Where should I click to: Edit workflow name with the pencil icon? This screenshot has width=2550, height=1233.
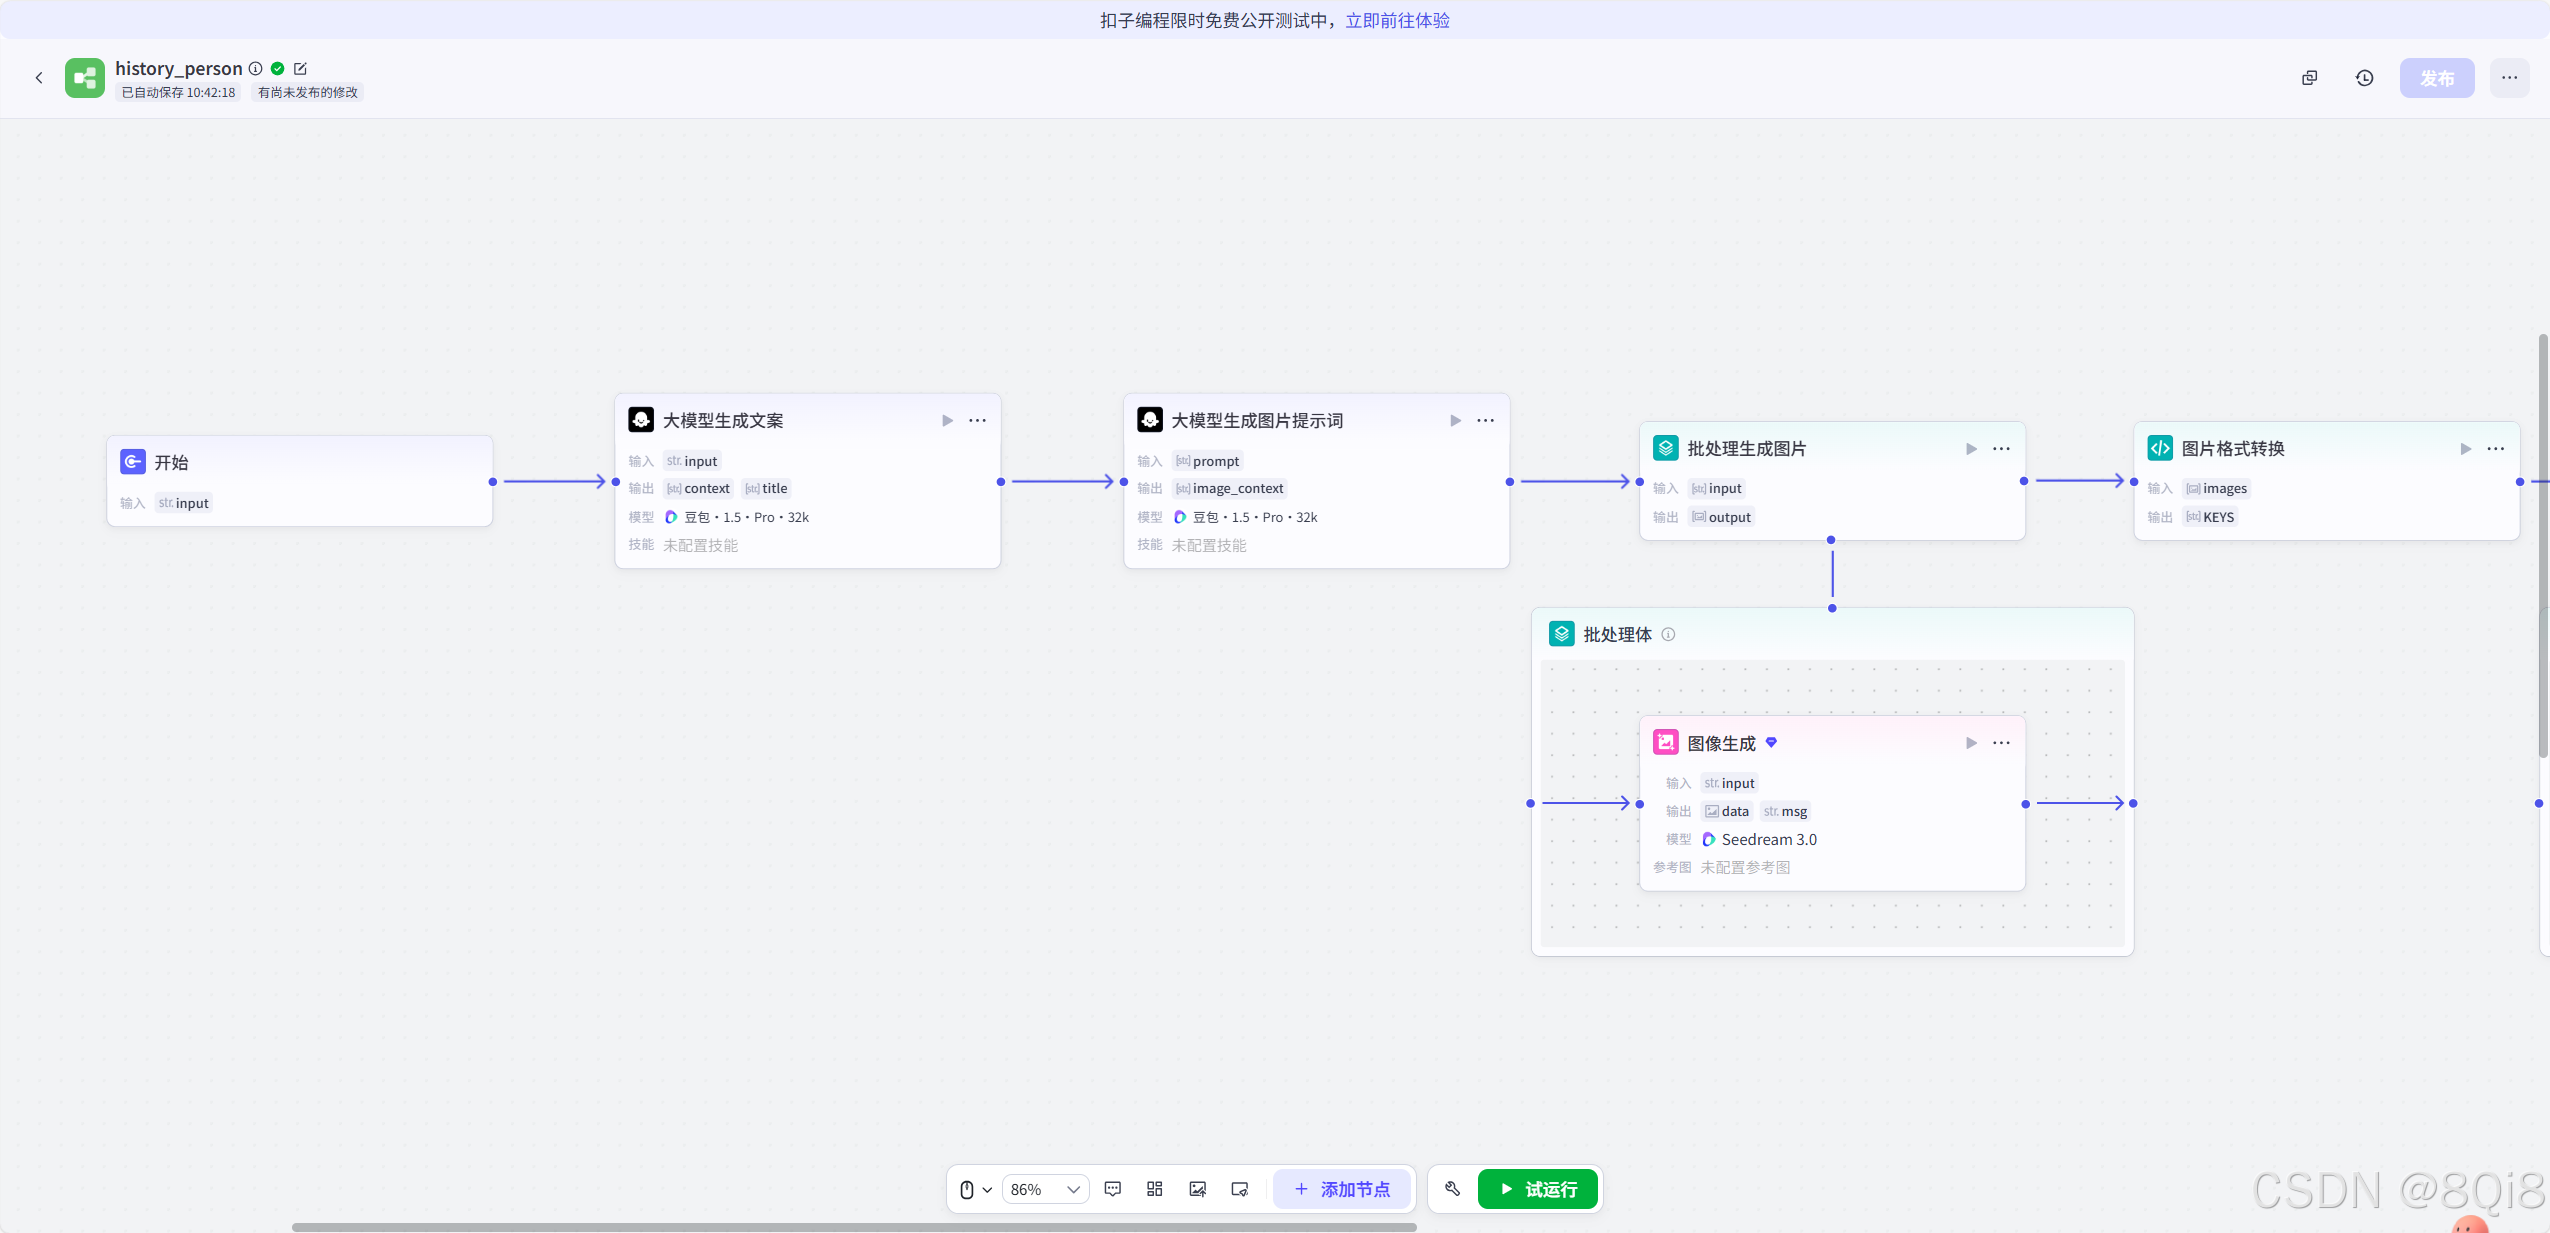point(300,69)
